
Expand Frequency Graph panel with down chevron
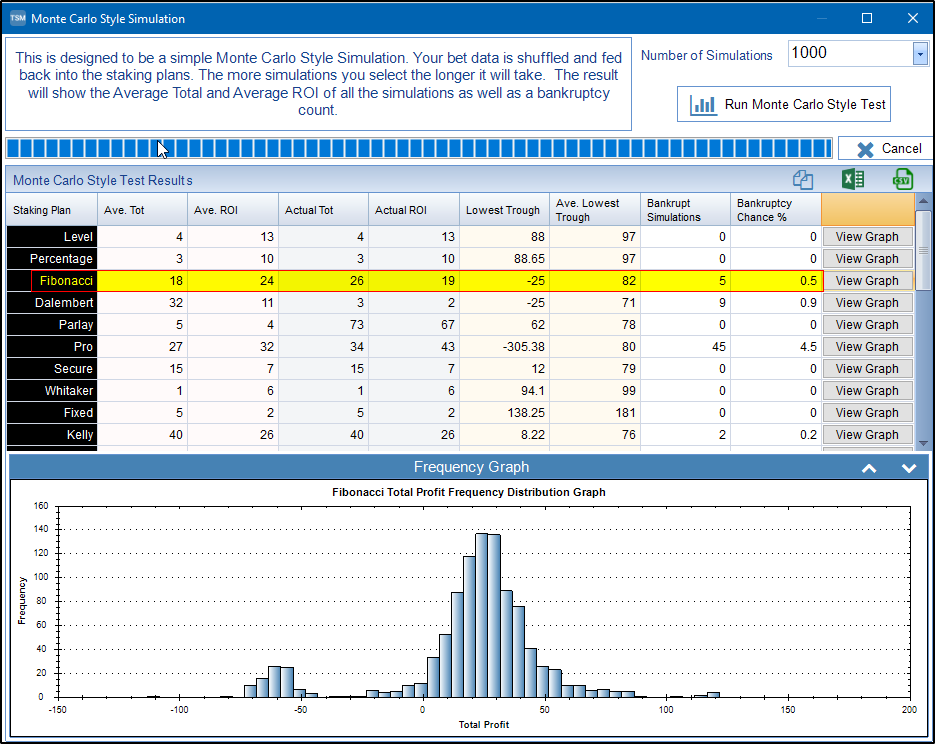(x=908, y=468)
